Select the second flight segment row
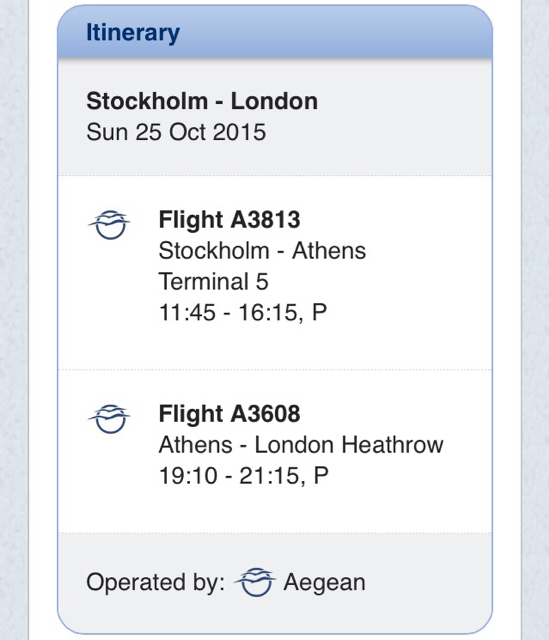Screen dimensions: 549x640 pyautogui.click(x=275, y=451)
